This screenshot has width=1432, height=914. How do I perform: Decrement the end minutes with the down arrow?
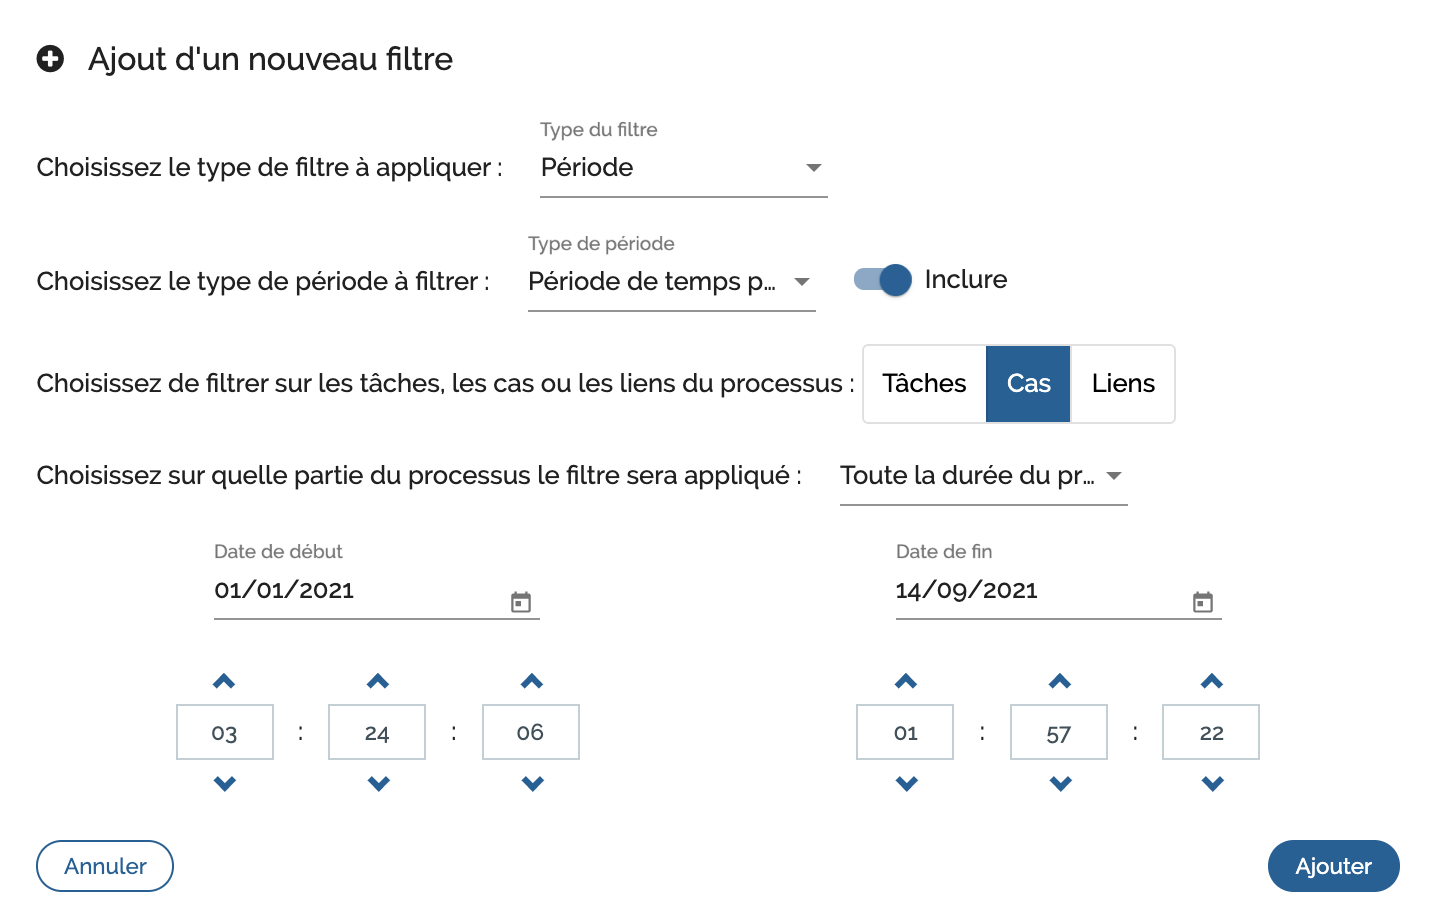tap(1058, 784)
